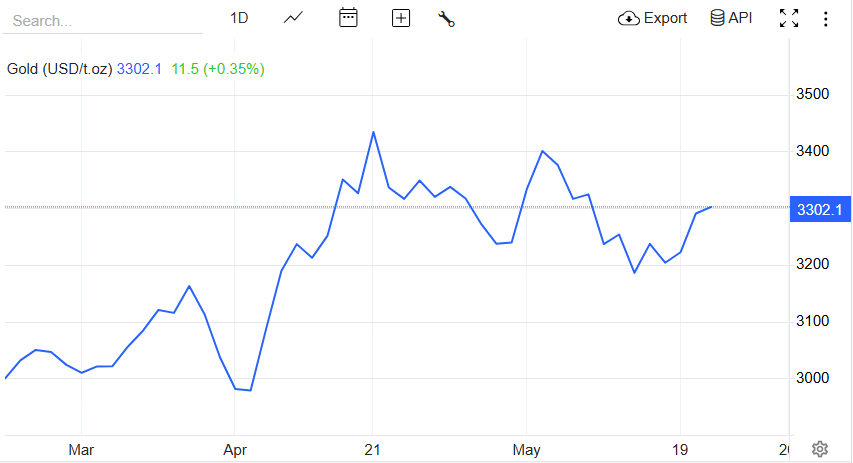
Task: Open the wrench tools icon
Action: tap(447, 18)
